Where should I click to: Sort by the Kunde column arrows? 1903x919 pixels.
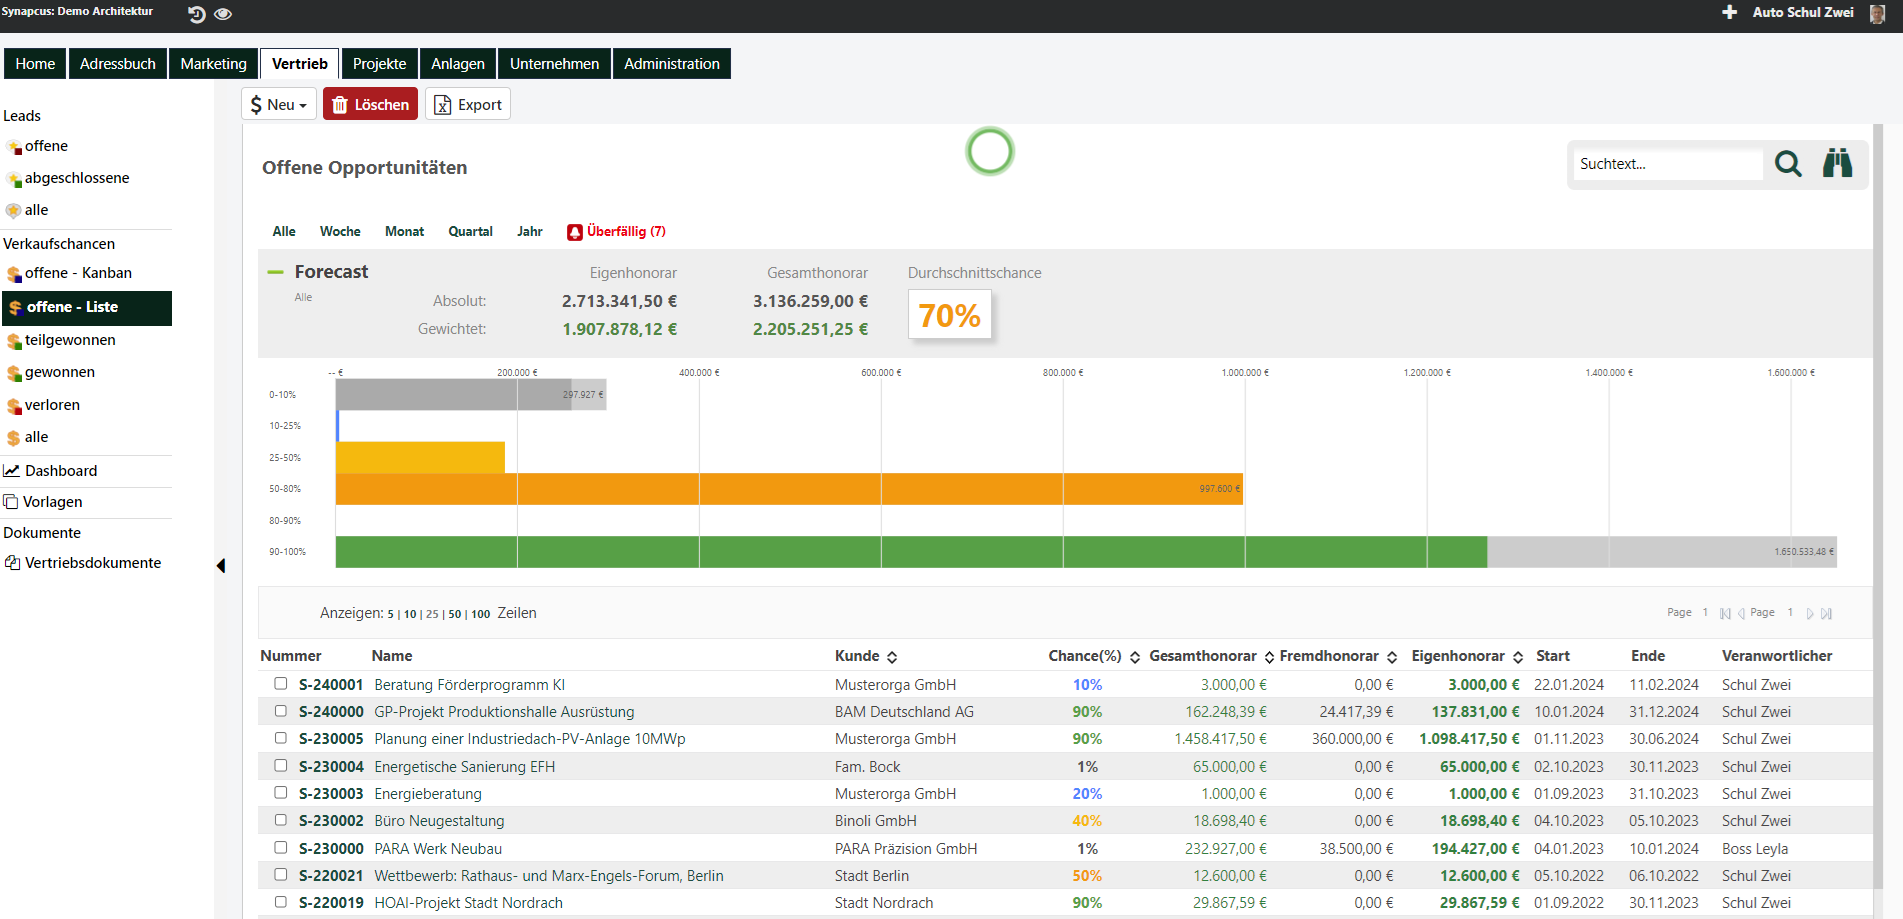(x=892, y=657)
